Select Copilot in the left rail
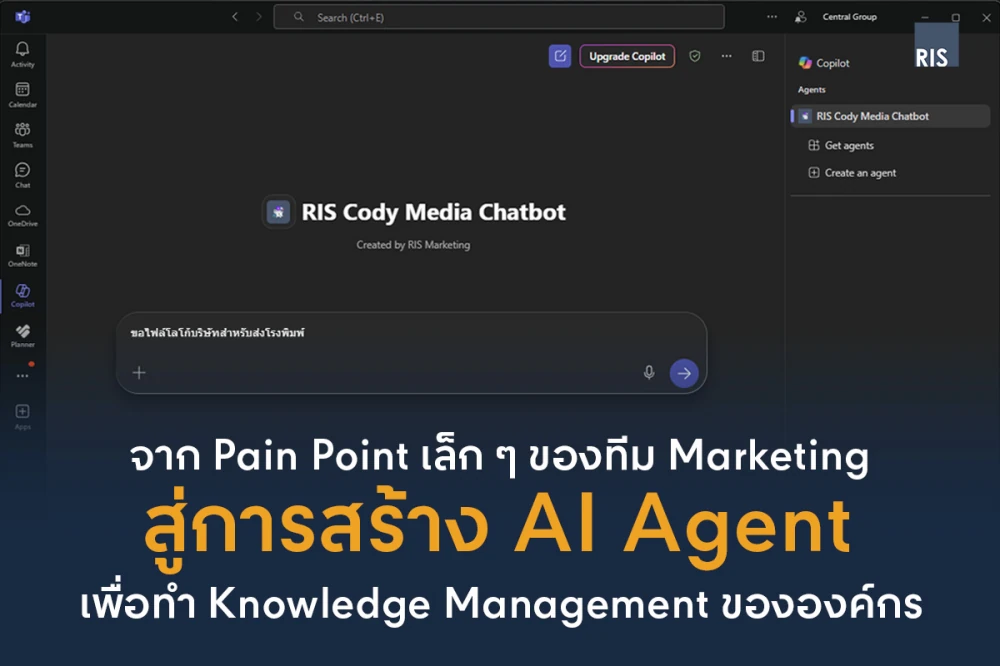Image resolution: width=1000 pixels, height=666 pixels. click(x=22, y=295)
